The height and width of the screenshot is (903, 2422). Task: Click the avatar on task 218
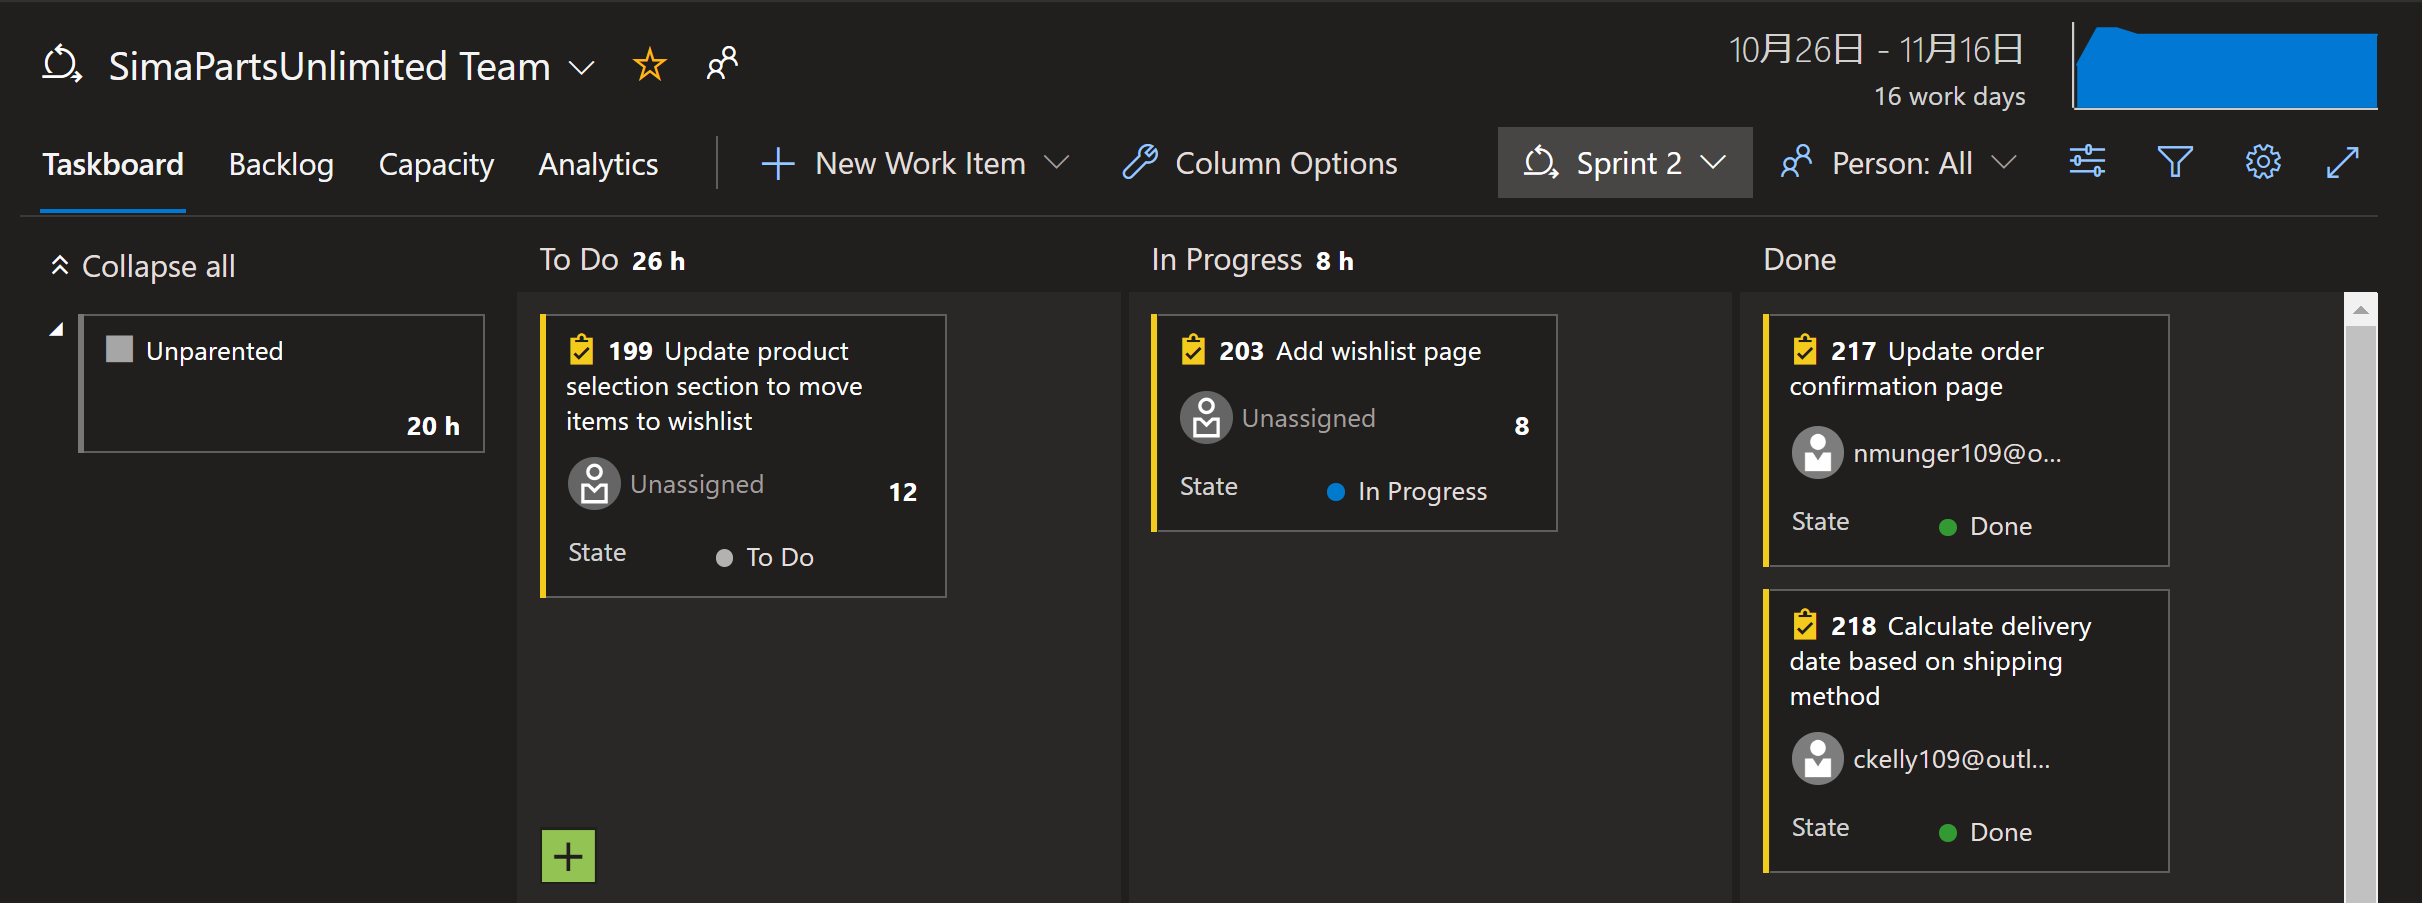[x=1819, y=758]
